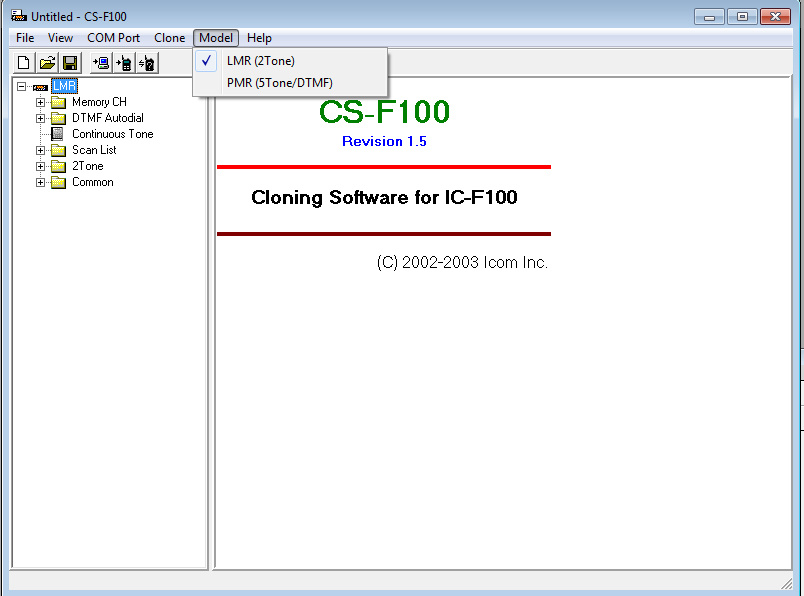
Task: Click the clone write to transceiver icon
Action: tap(124, 63)
